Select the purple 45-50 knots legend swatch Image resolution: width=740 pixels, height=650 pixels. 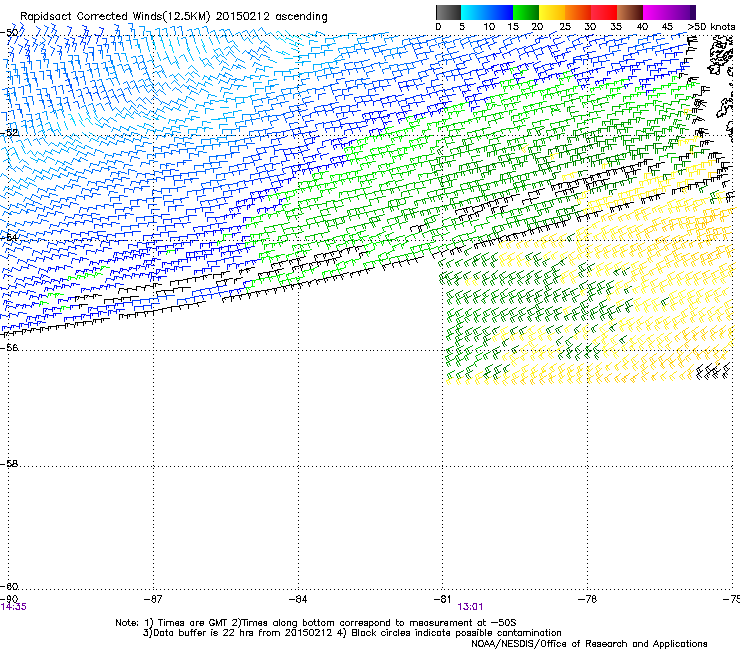[682, 12]
